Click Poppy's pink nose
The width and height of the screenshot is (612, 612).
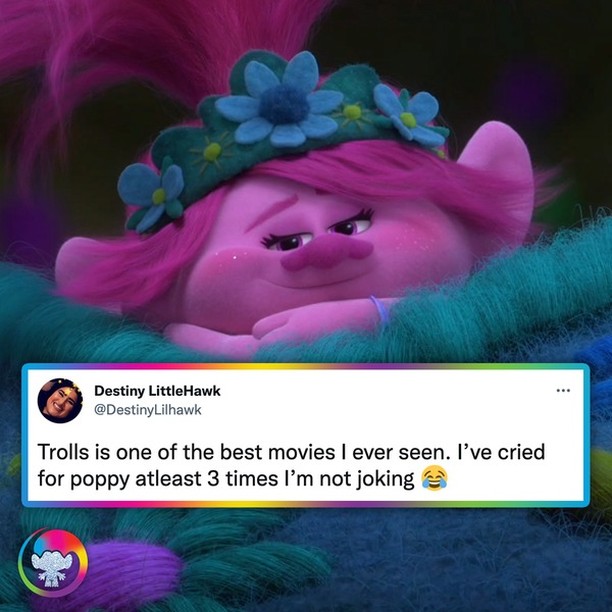pyautogui.click(x=325, y=253)
